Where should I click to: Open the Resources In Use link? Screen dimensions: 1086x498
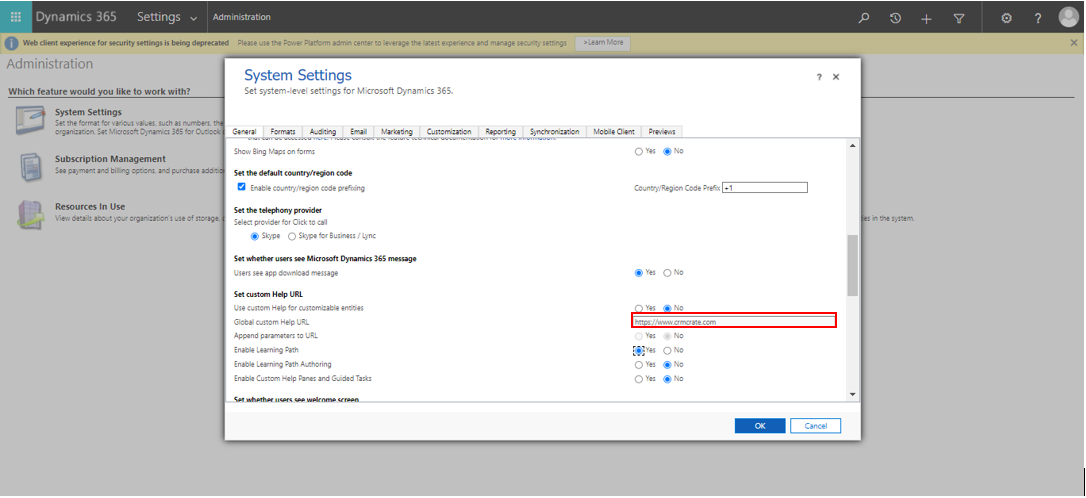click(x=90, y=206)
